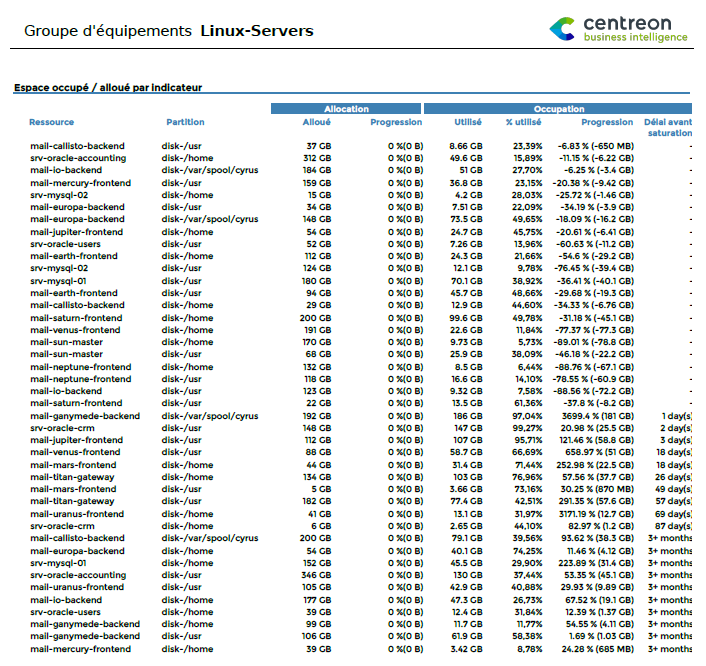Image resolution: width=706 pixels, height=666 pixels.
Task: Sort by the 'Partition' column header
Action: pos(185,123)
